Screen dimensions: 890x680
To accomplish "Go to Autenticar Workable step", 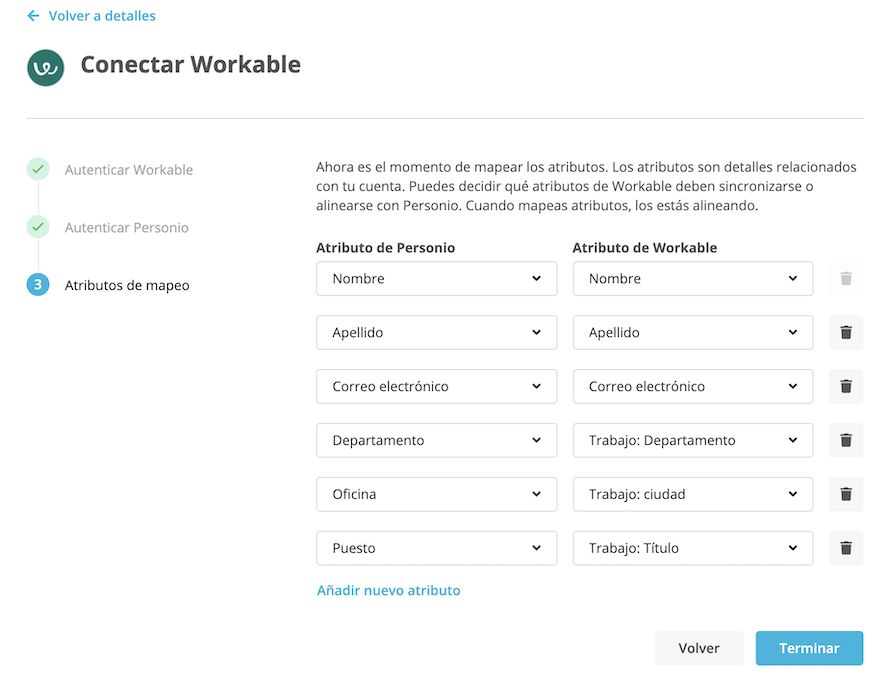I will 129,170.
